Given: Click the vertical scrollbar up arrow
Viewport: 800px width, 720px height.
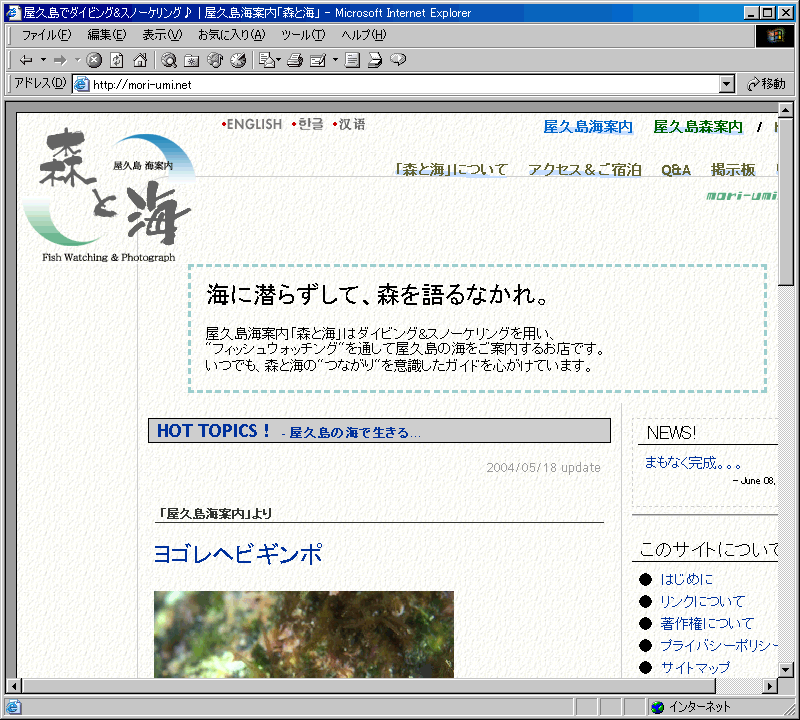Looking at the screenshot, I should (786, 109).
